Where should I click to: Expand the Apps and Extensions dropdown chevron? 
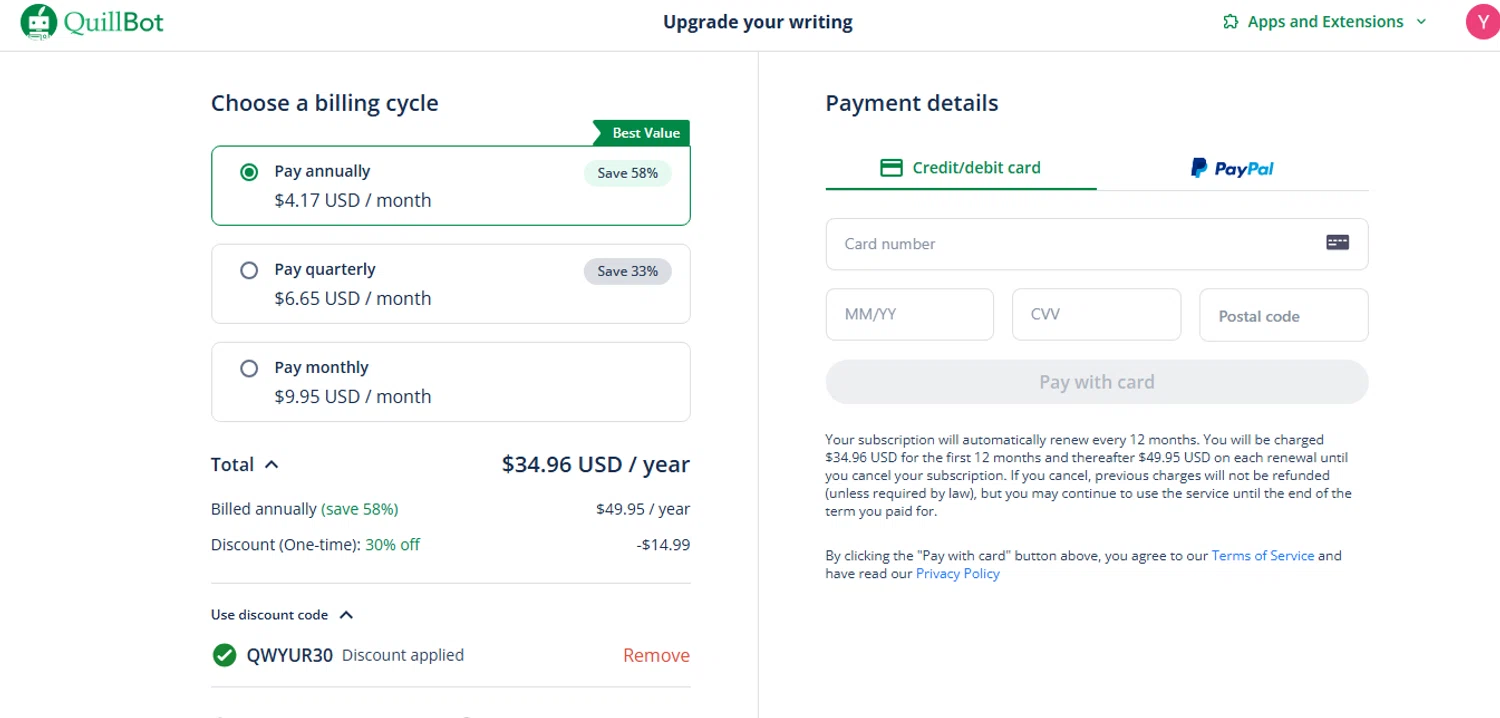point(1421,22)
